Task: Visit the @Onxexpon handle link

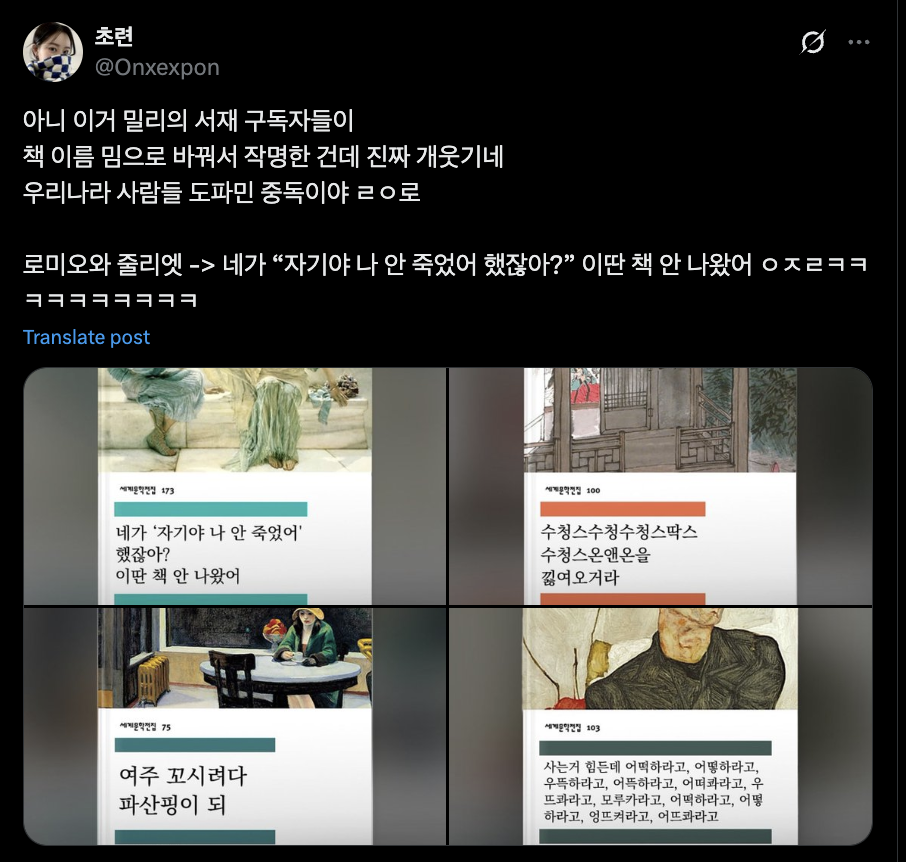Action: 157,68
